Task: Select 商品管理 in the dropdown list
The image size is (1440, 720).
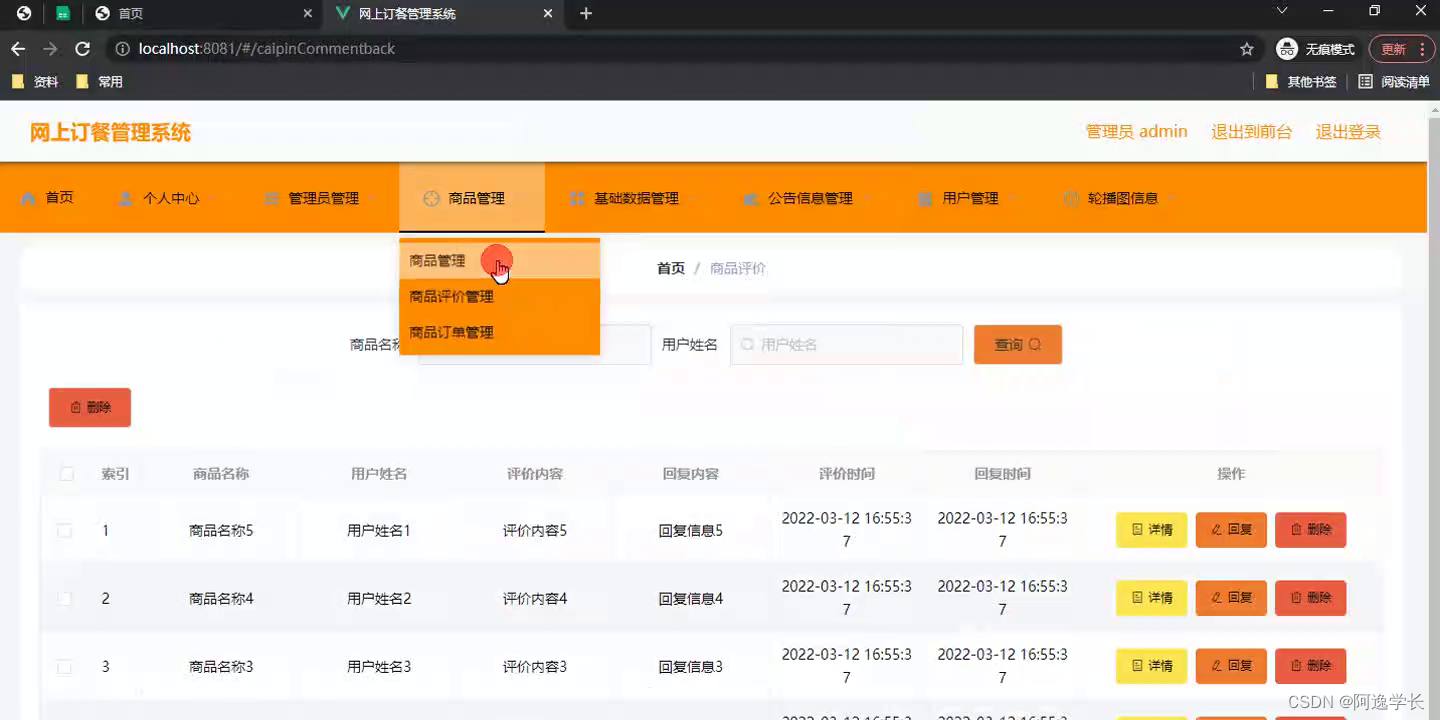Action: point(499,261)
